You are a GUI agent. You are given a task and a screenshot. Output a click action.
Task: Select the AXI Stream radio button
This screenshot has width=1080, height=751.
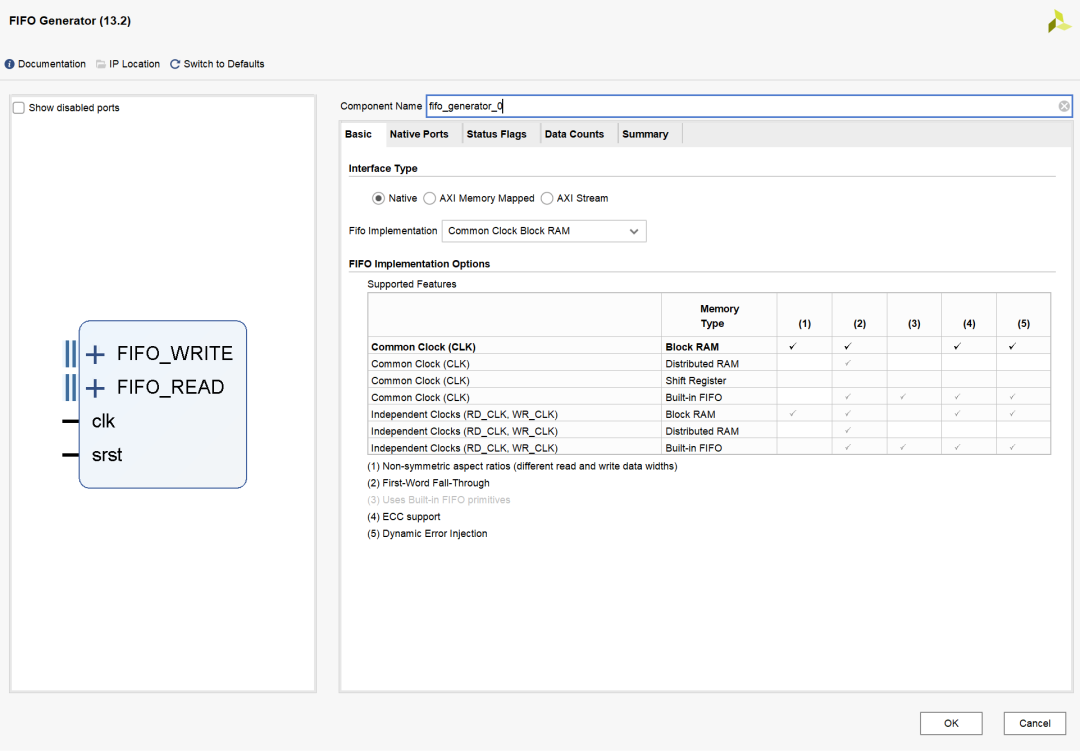click(x=547, y=198)
